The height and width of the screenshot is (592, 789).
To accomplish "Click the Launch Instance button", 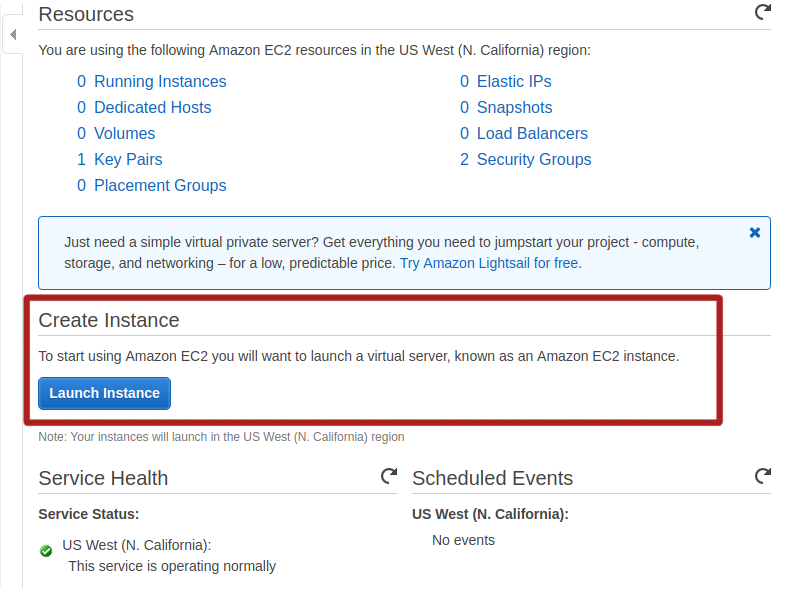I will (x=105, y=393).
